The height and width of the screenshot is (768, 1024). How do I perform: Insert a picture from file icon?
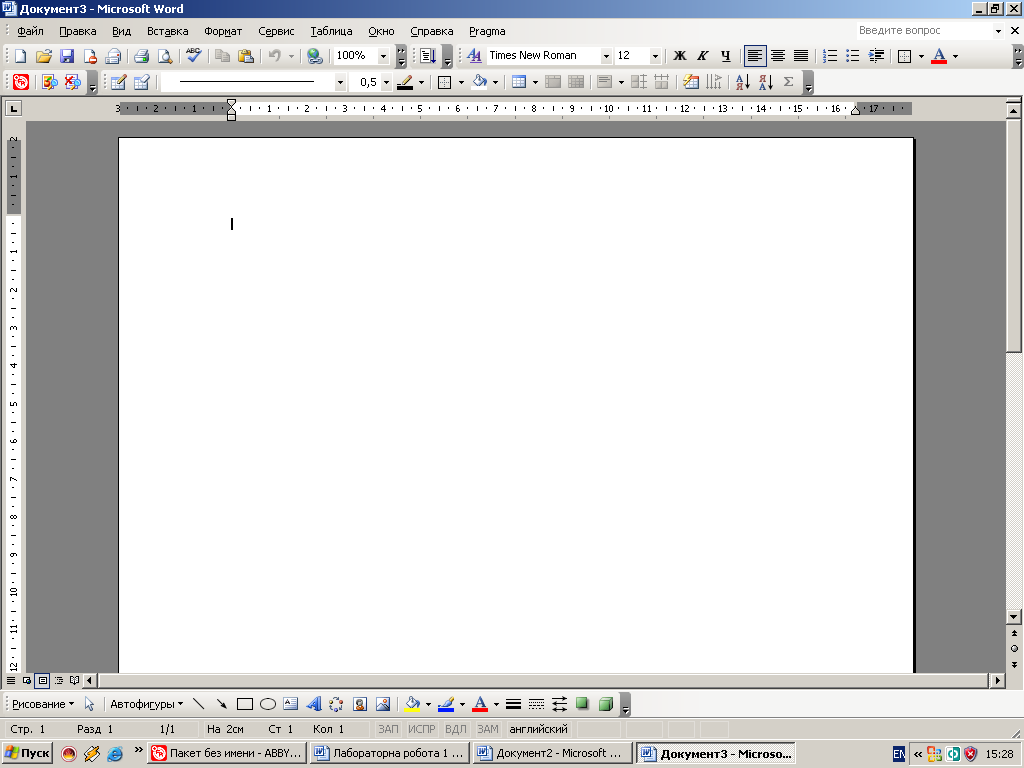pyautogui.click(x=383, y=704)
